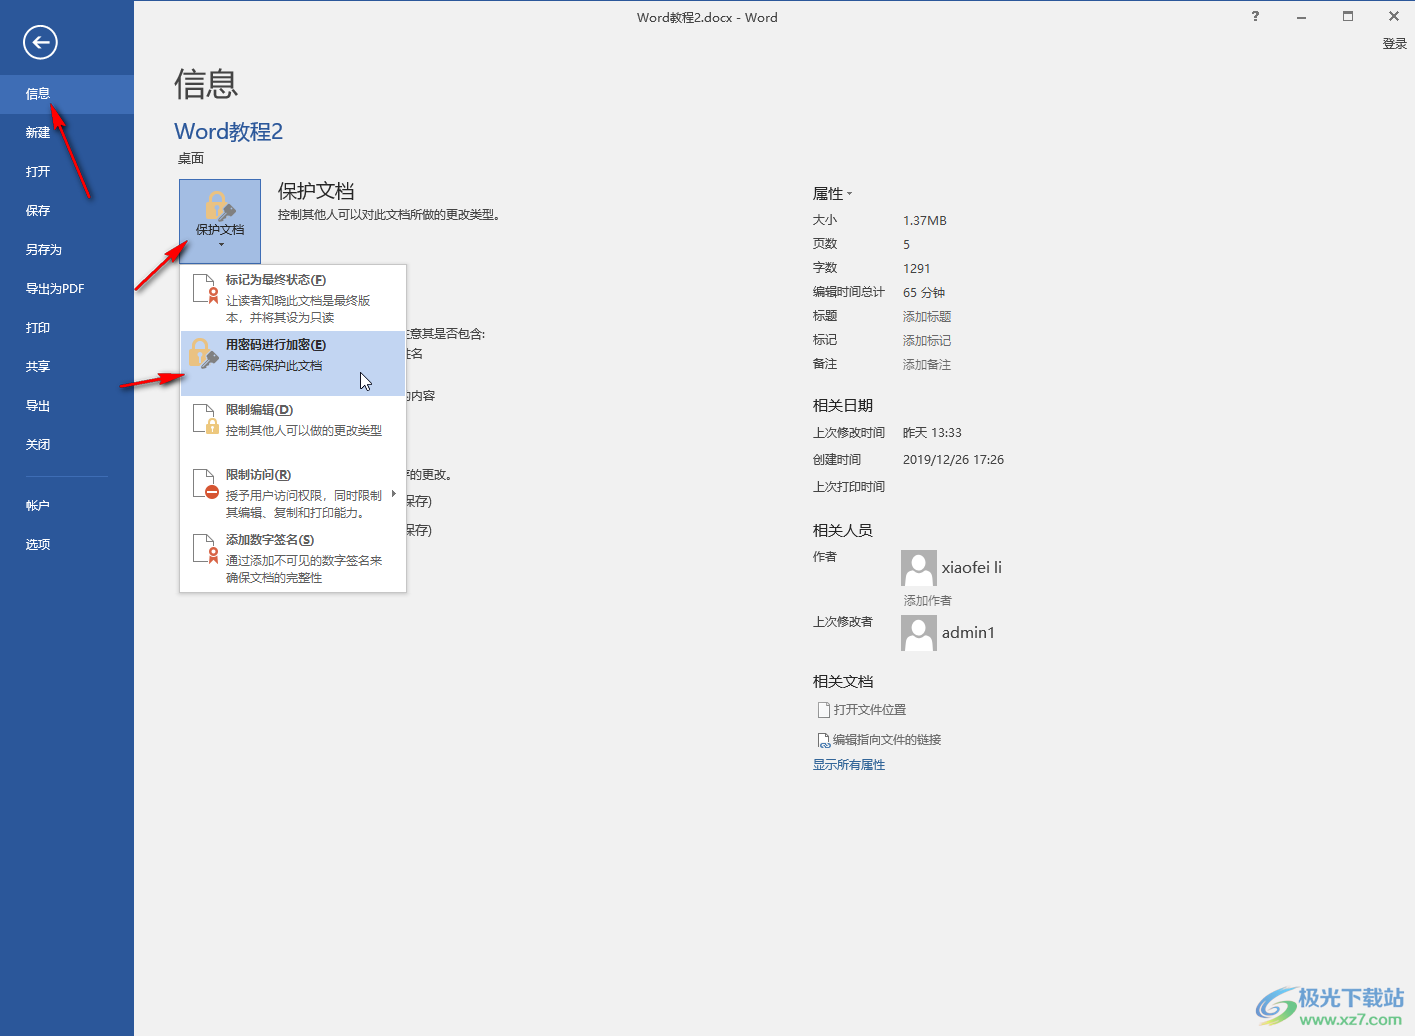Screen dimensions: 1415x1036
Task: Select 信息 in the sidebar
Action: 67,94
